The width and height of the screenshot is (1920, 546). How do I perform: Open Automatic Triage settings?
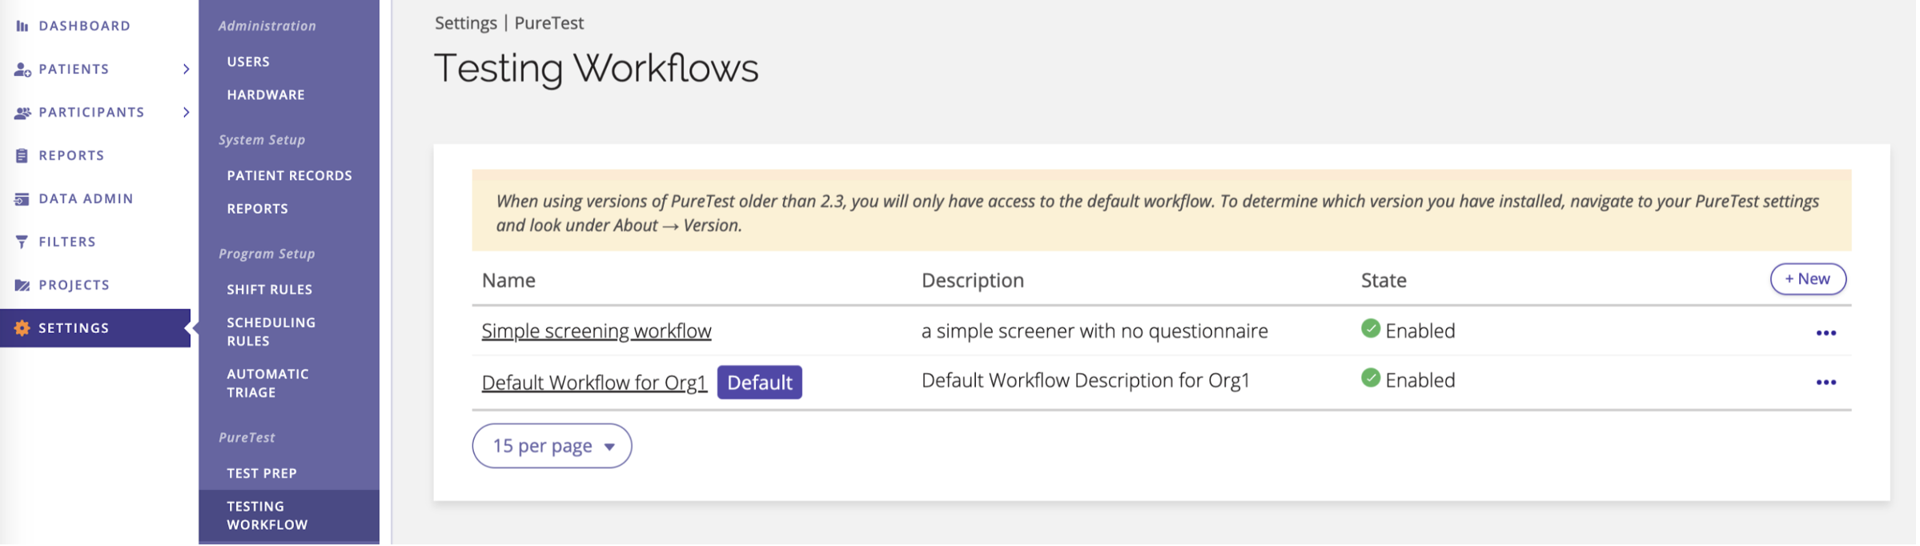267,383
